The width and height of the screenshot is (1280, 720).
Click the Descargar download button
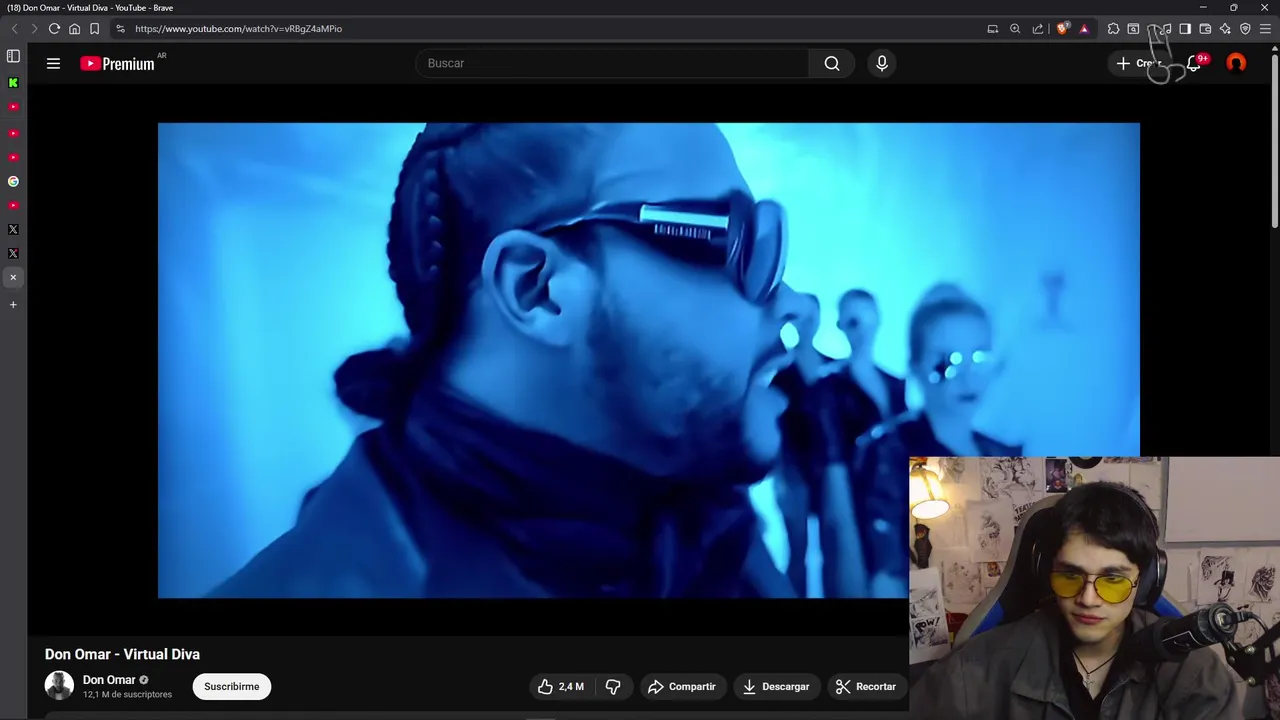776,686
